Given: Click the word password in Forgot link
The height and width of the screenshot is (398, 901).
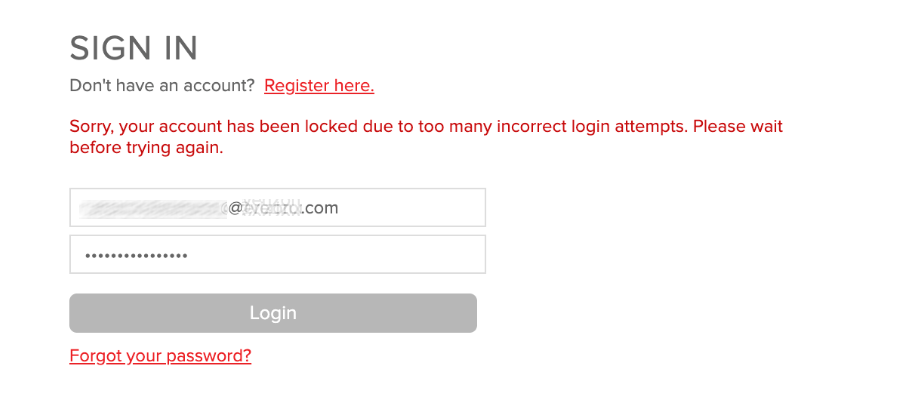Looking at the screenshot, I should pyautogui.click(x=209, y=356).
